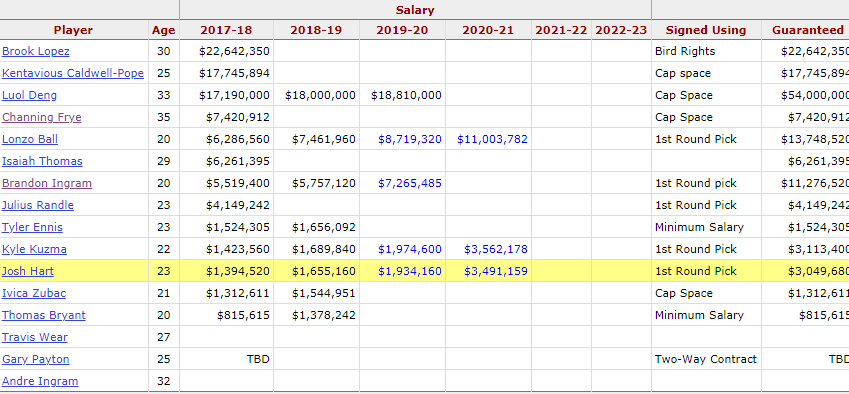Open Channing Frye's player page
This screenshot has height=394, width=849.
point(42,117)
